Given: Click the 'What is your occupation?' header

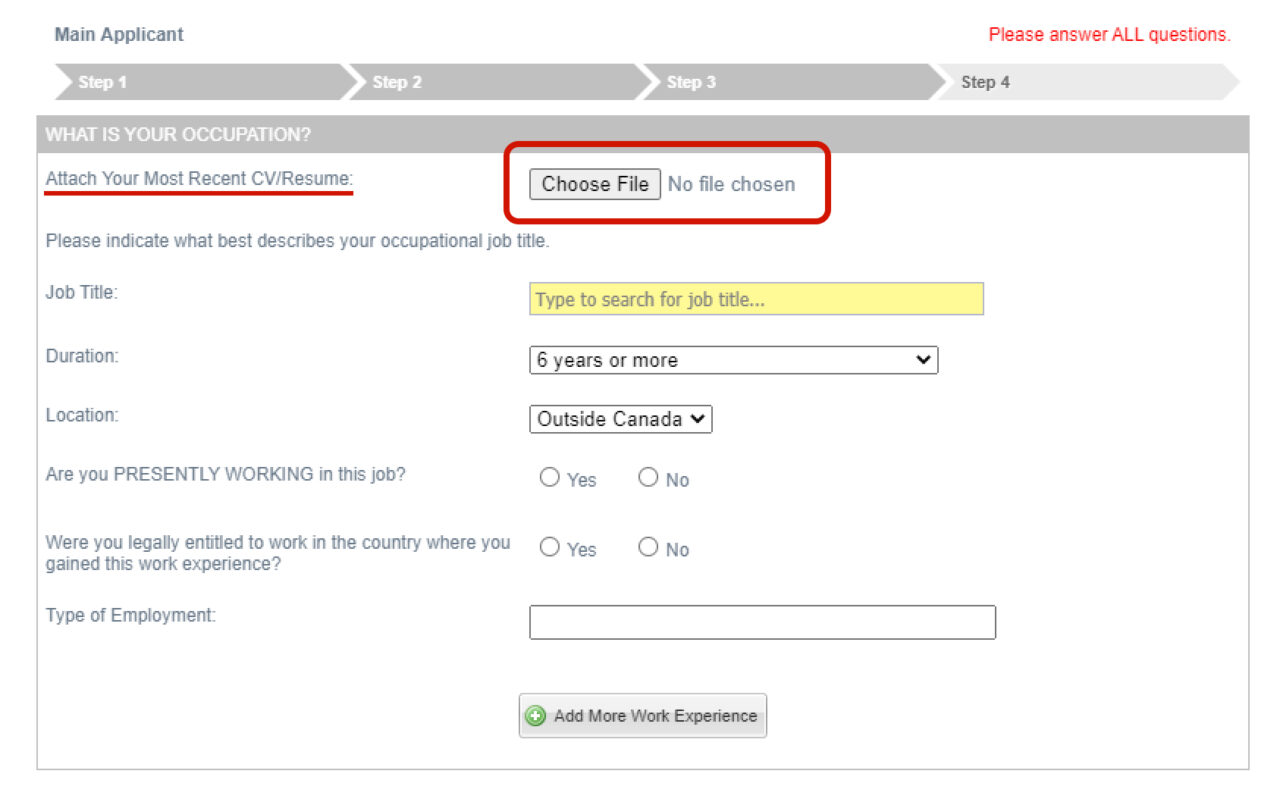Looking at the screenshot, I should (178, 134).
